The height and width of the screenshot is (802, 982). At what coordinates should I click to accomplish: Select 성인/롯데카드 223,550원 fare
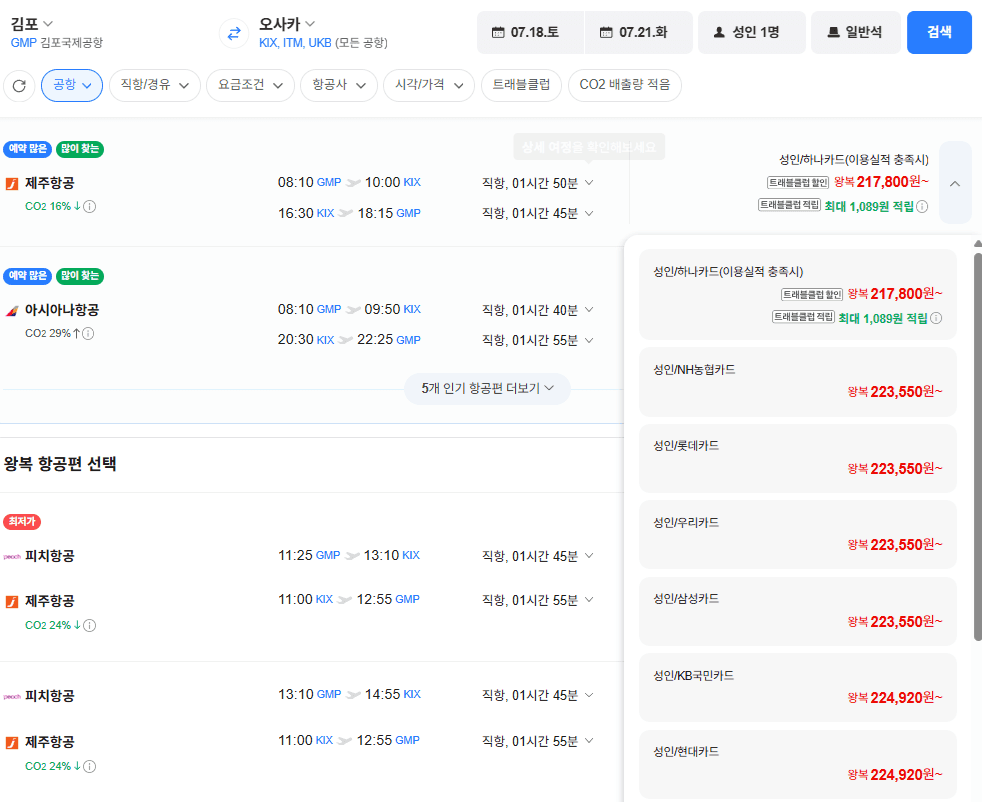pyautogui.click(x=797, y=458)
